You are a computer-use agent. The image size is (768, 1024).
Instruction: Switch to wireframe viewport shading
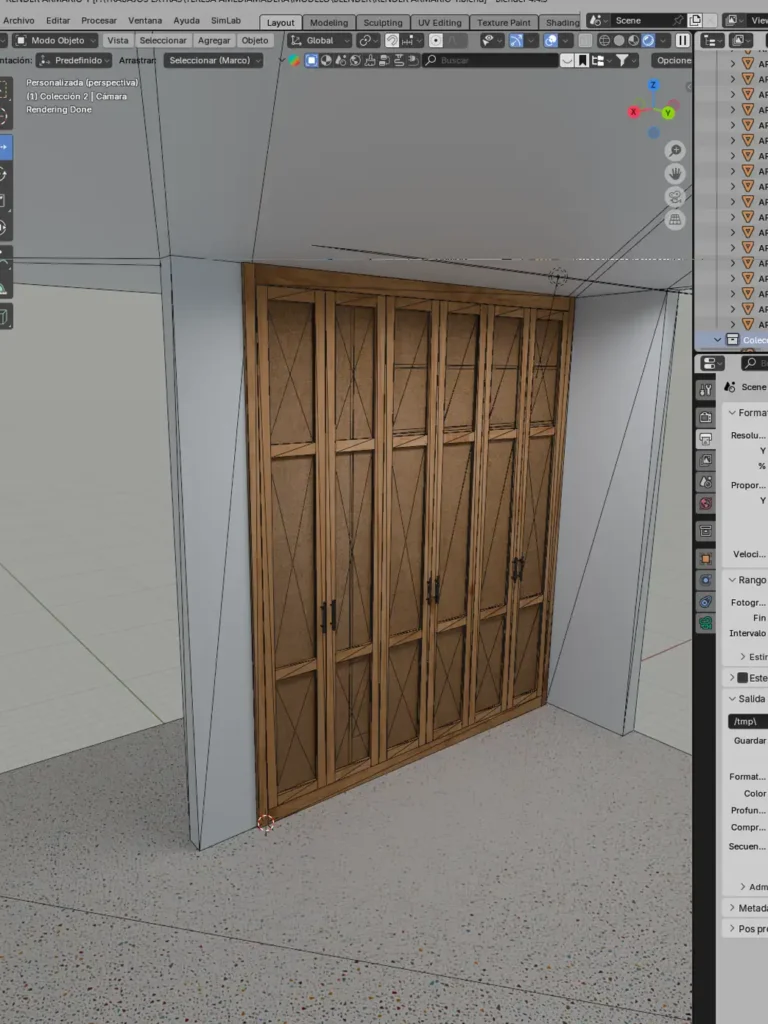[605, 40]
